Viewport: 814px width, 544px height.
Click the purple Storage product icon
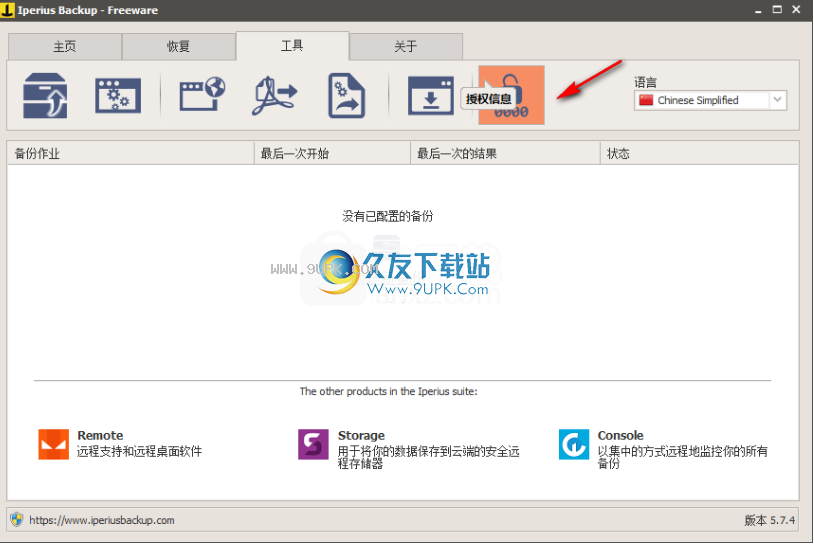(x=313, y=444)
